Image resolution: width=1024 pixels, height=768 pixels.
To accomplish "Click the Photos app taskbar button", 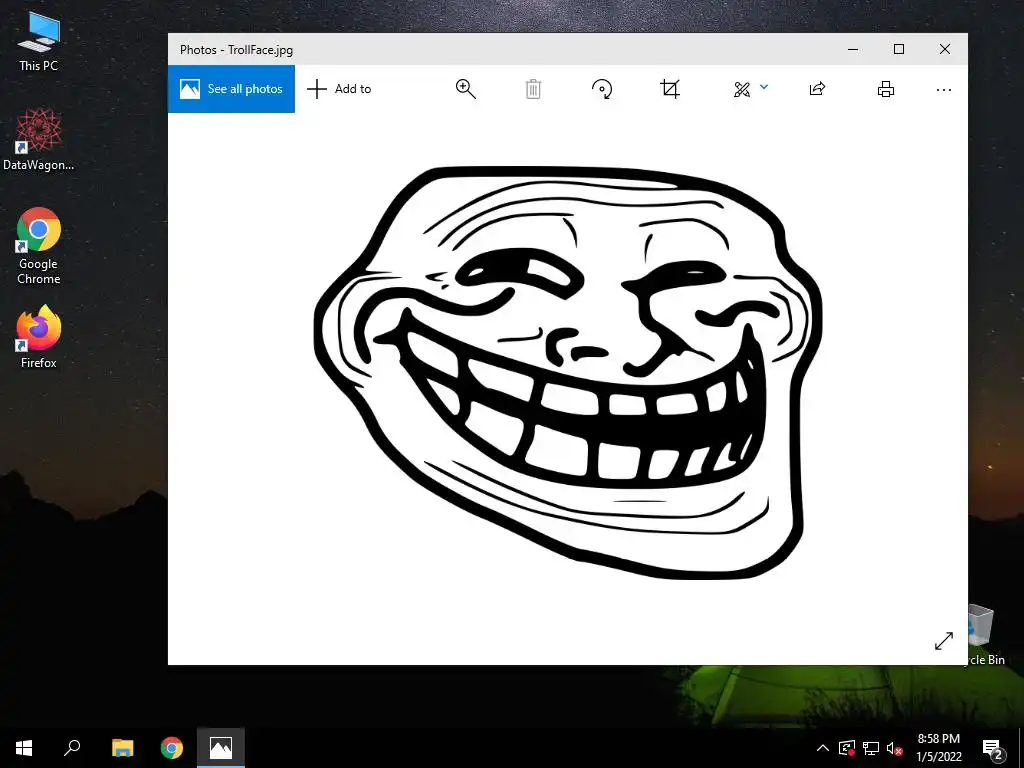I will pos(221,748).
